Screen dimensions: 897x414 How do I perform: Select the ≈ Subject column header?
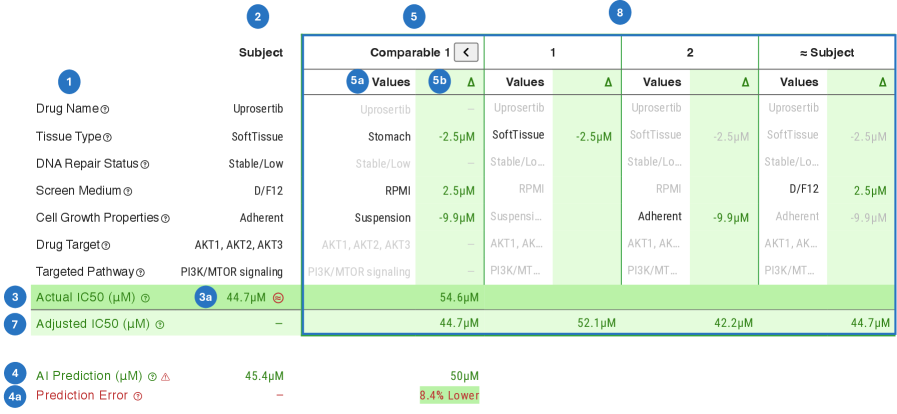[826, 52]
